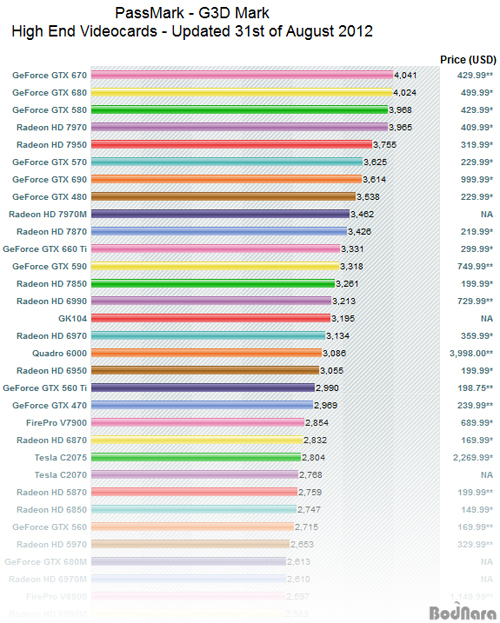The image size is (500, 623).
Task: Open the GeForce GTX 560 Ti label
Action: coord(45,388)
